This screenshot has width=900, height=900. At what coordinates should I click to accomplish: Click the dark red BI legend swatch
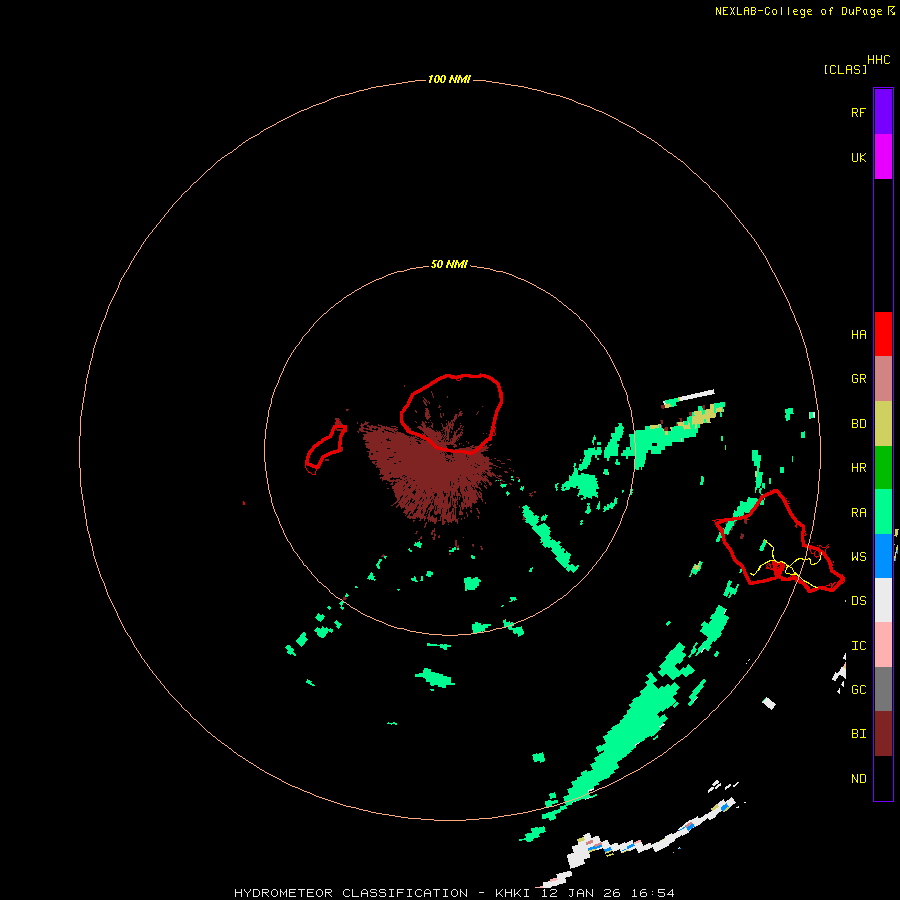point(883,734)
